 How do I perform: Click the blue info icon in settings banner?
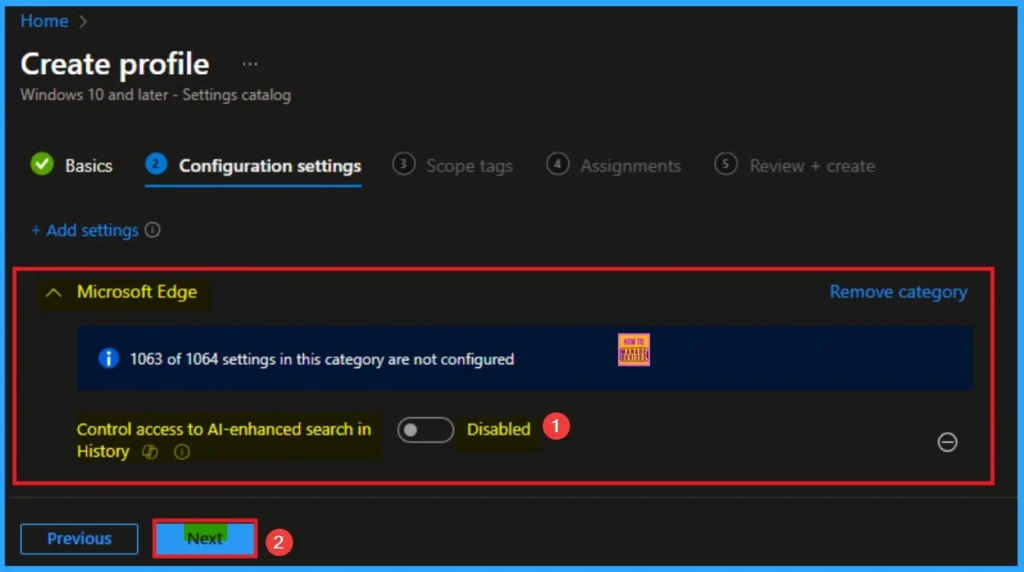(108, 358)
